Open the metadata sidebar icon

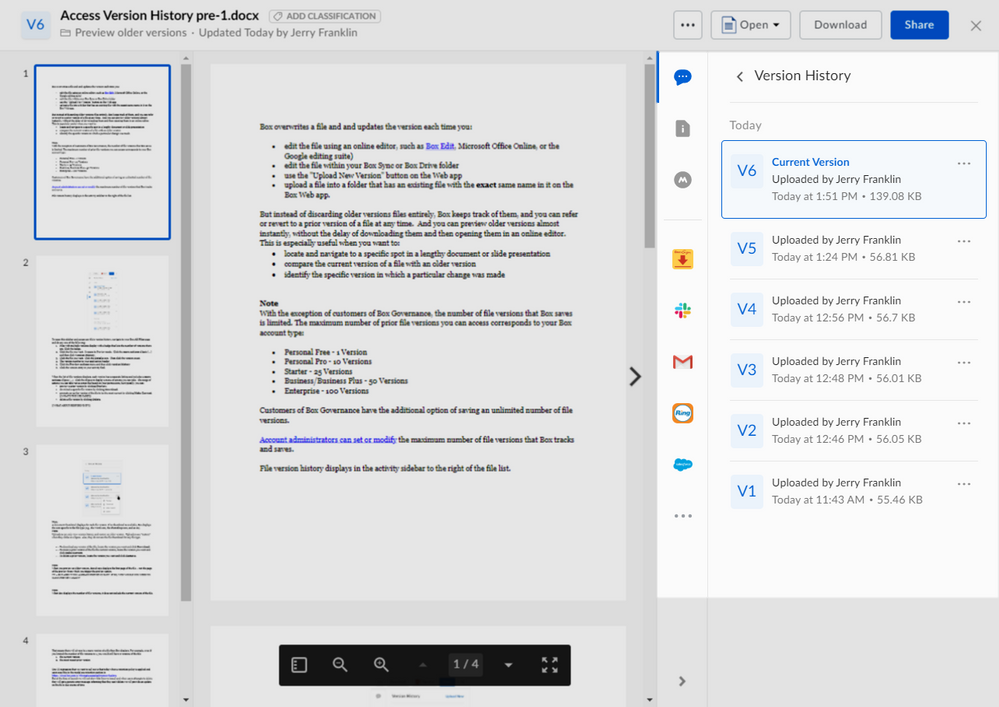point(682,180)
